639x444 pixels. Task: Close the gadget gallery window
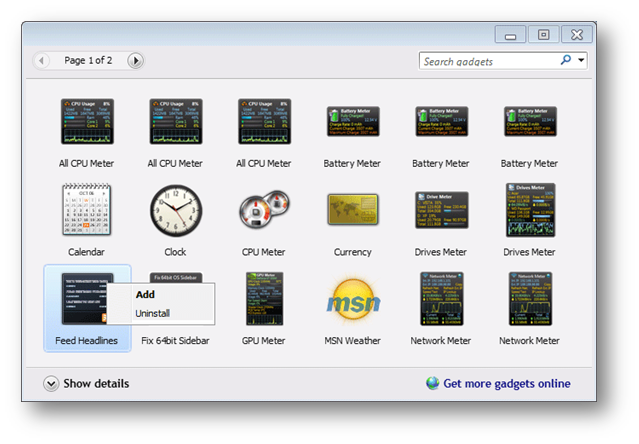(577, 35)
